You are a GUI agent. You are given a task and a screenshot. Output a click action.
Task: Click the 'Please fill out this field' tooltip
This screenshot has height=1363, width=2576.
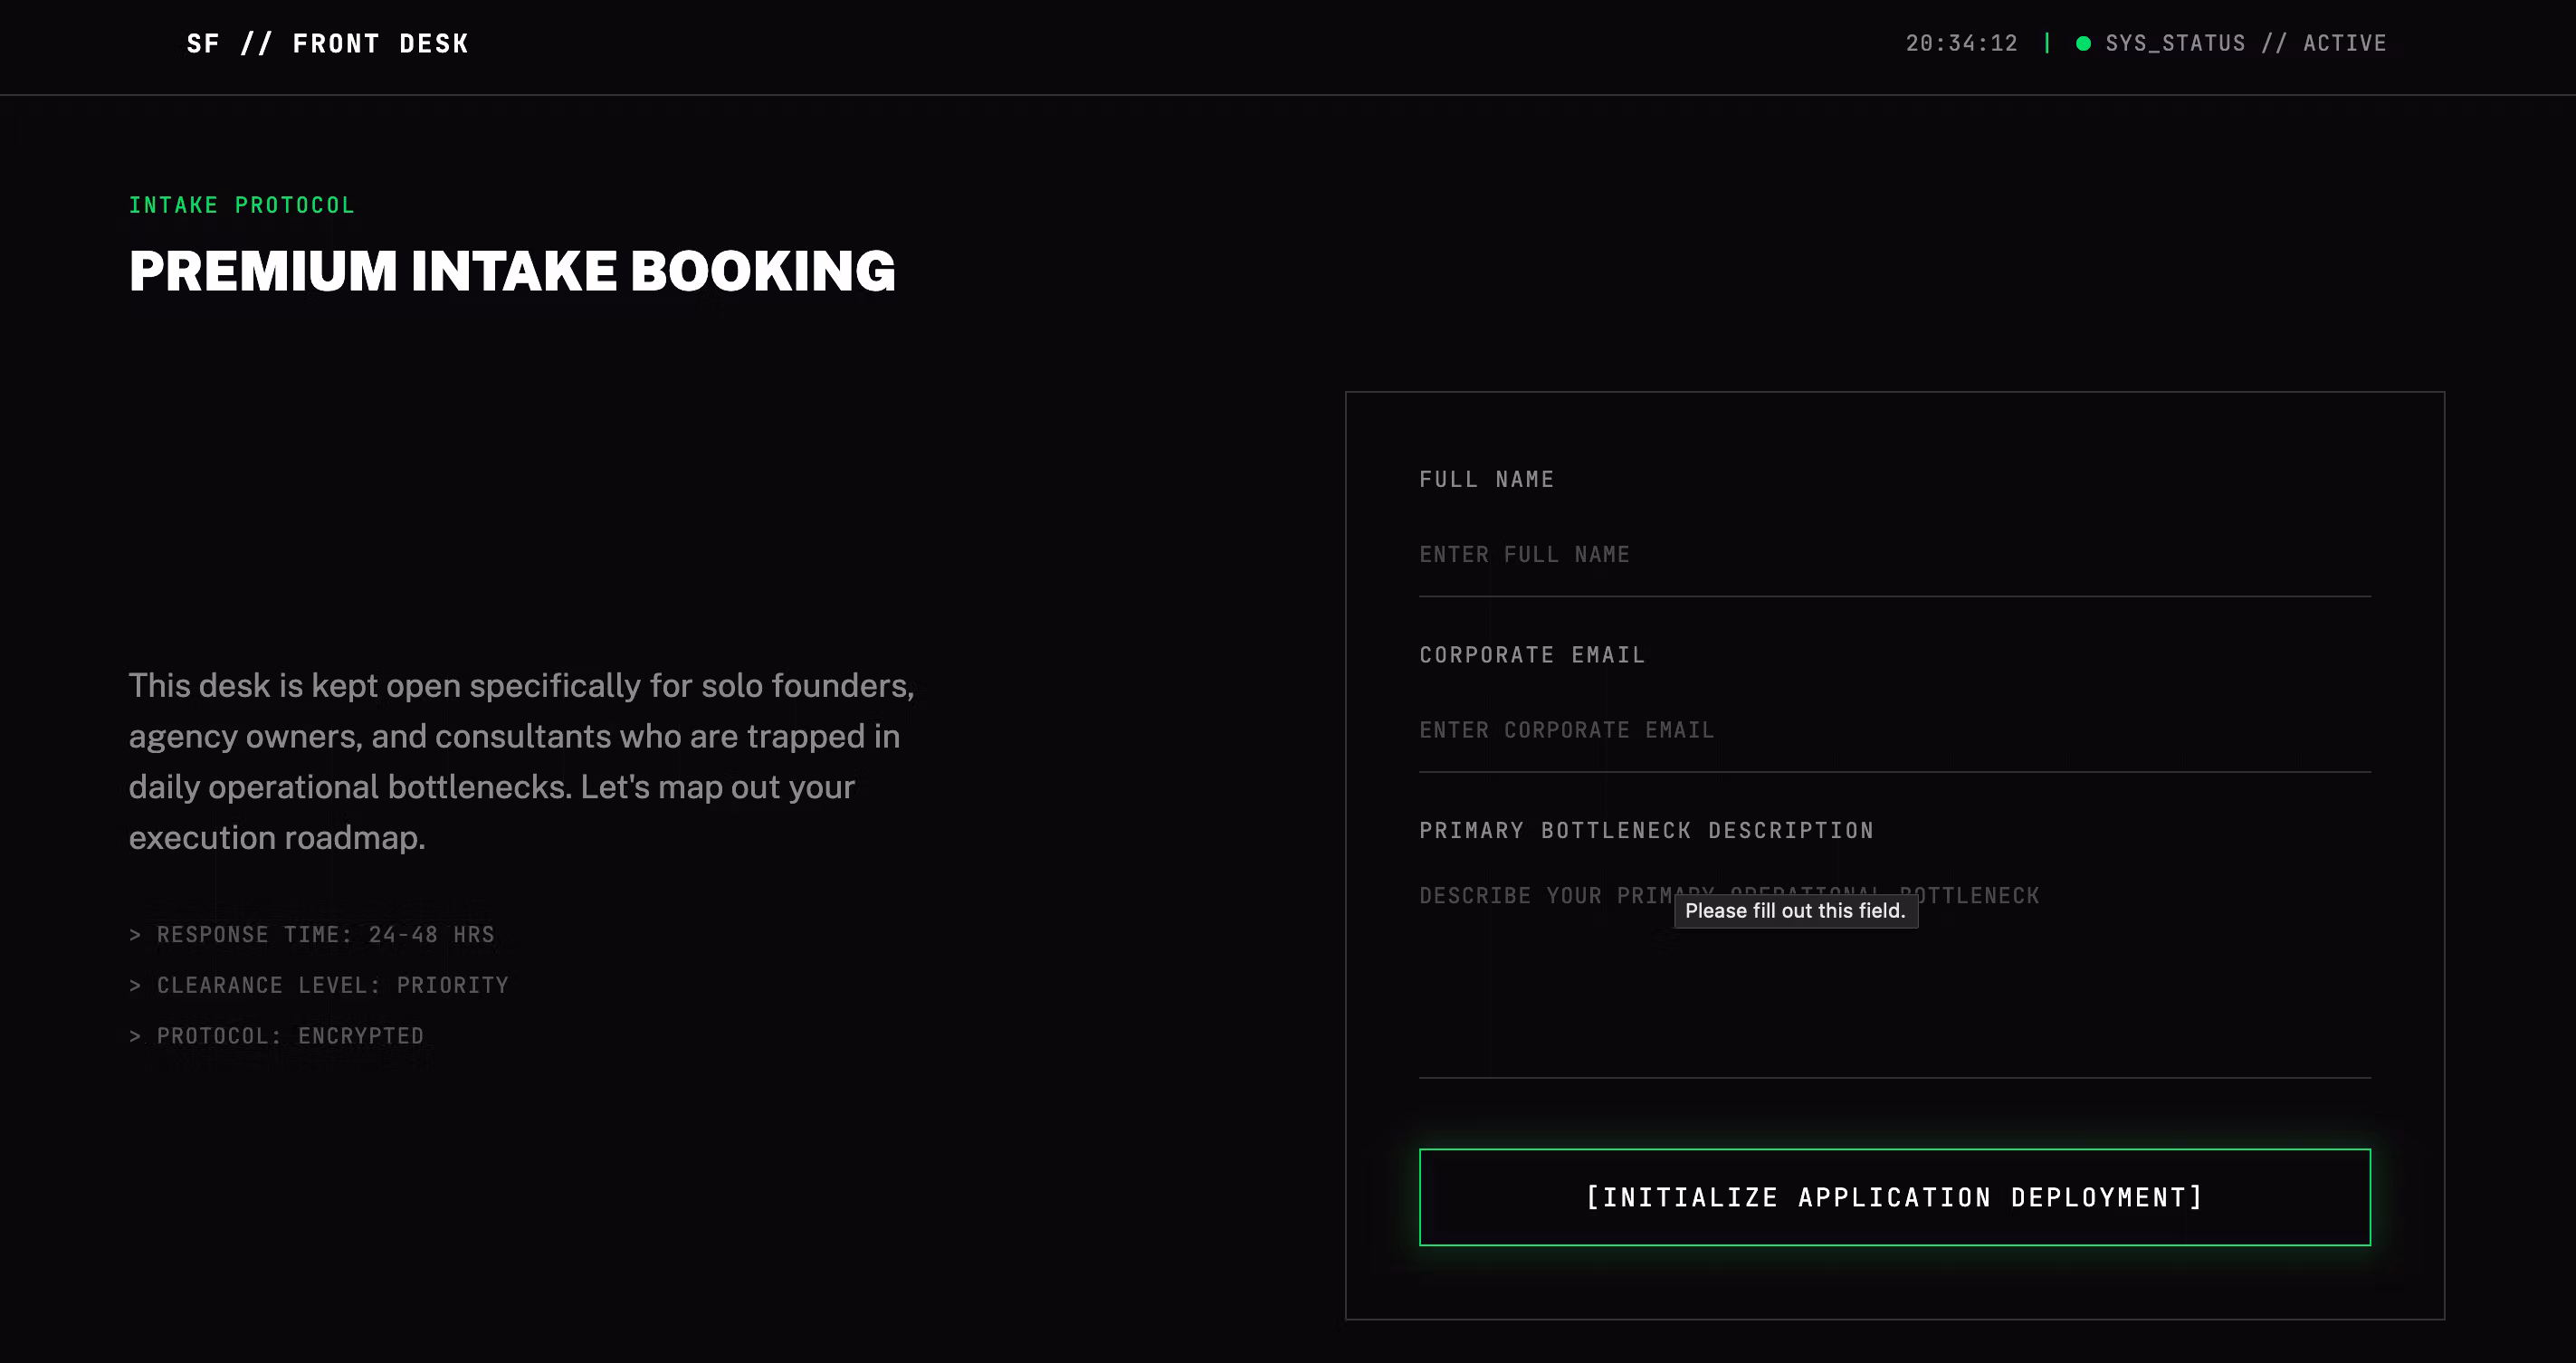point(1796,911)
